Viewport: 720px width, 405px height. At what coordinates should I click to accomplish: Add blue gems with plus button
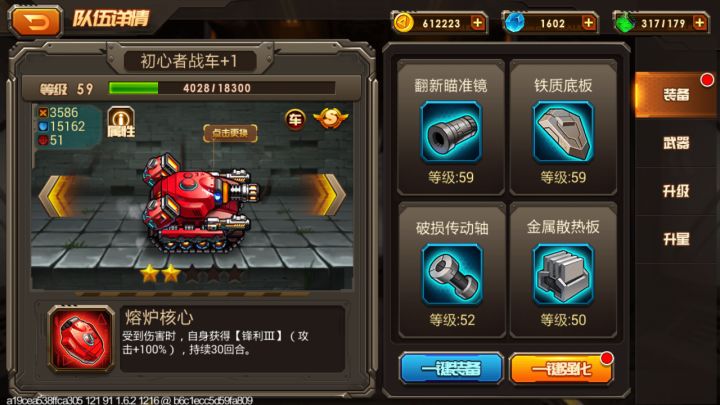(x=588, y=22)
